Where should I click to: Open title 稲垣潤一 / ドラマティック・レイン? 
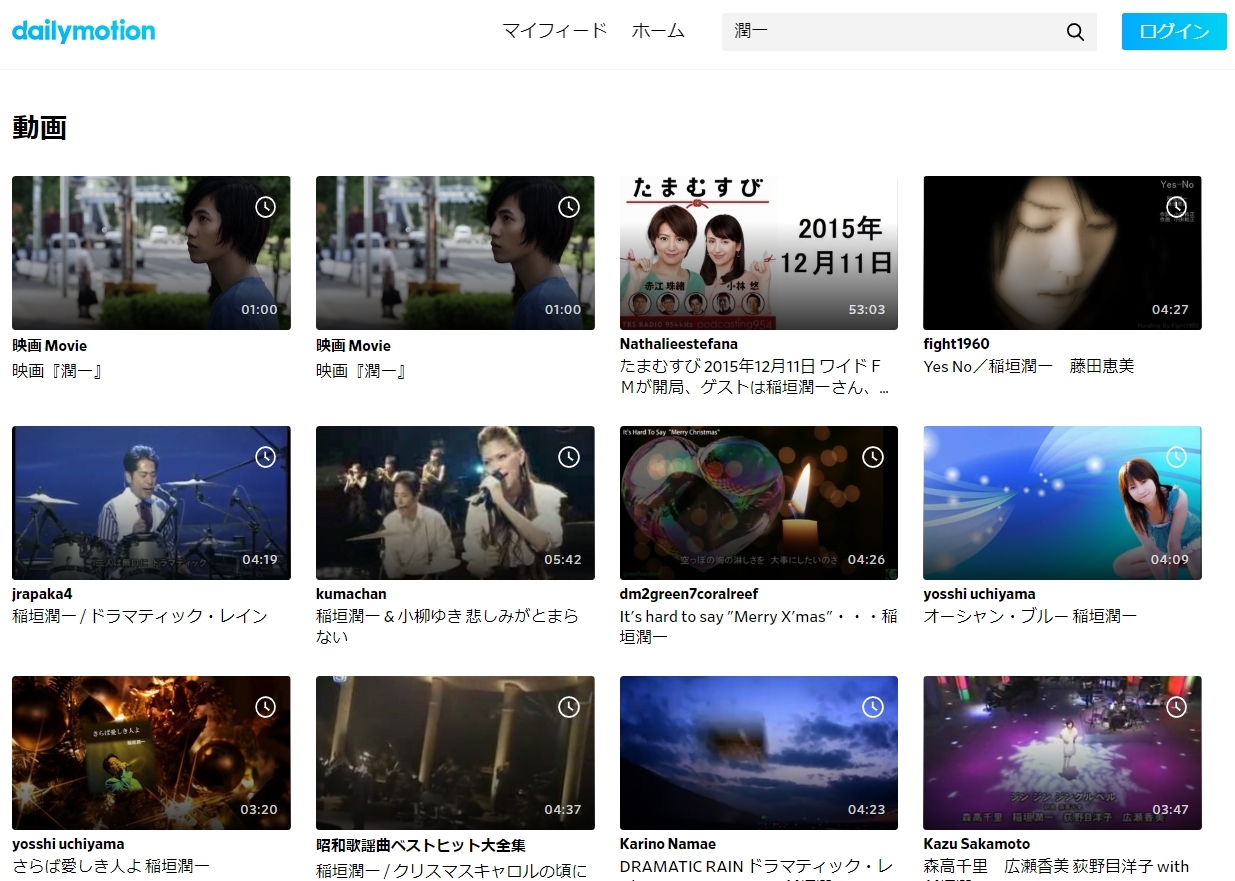pyautogui.click(x=140, y=616)
